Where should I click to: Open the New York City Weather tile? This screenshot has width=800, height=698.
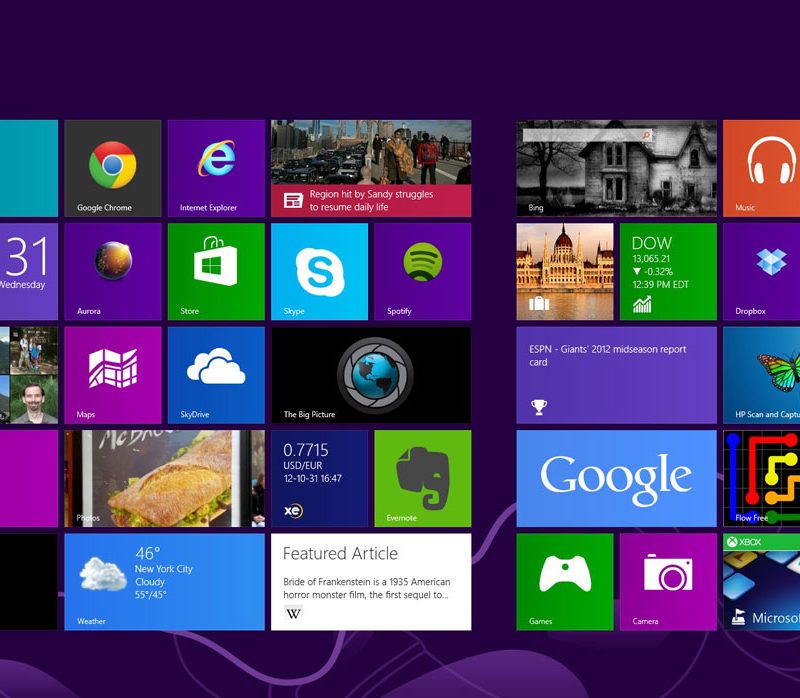[x=164, y=580]
